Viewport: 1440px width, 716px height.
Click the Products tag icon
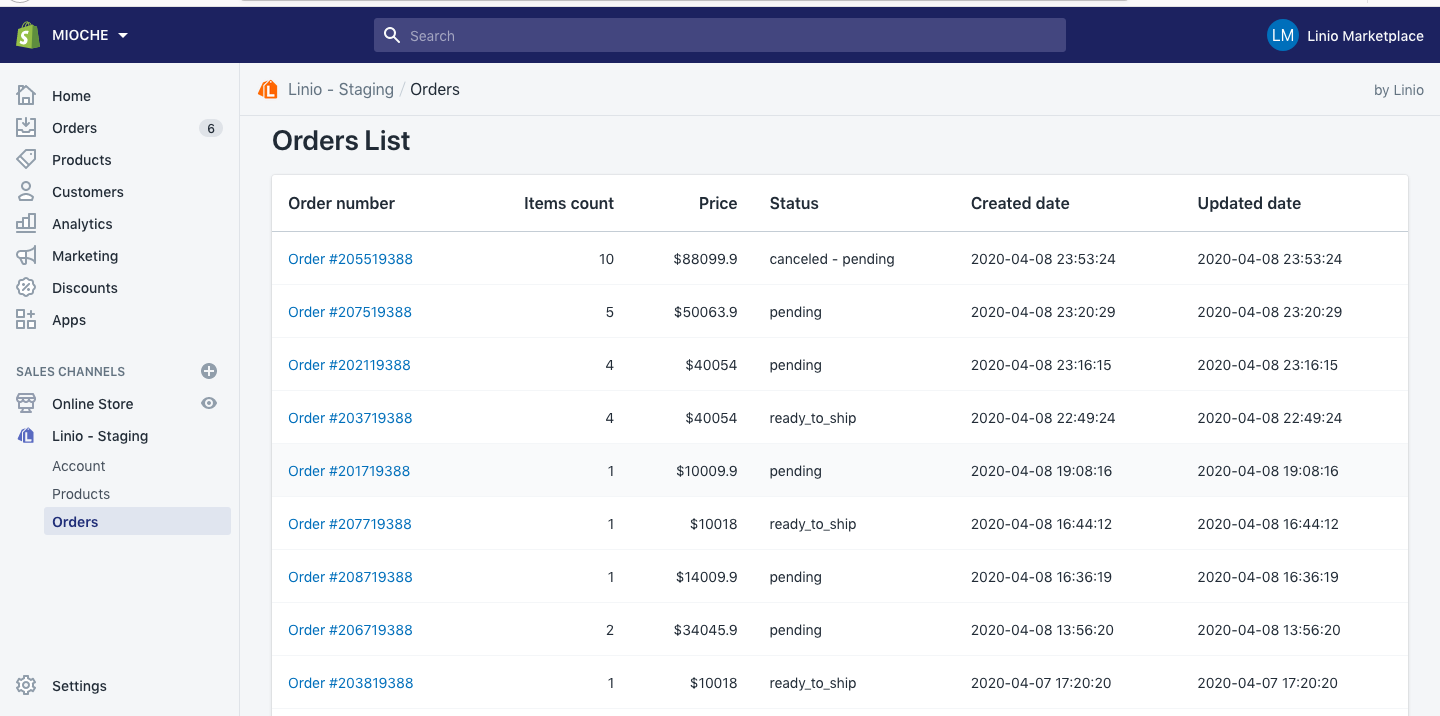(x=27, y=160)
